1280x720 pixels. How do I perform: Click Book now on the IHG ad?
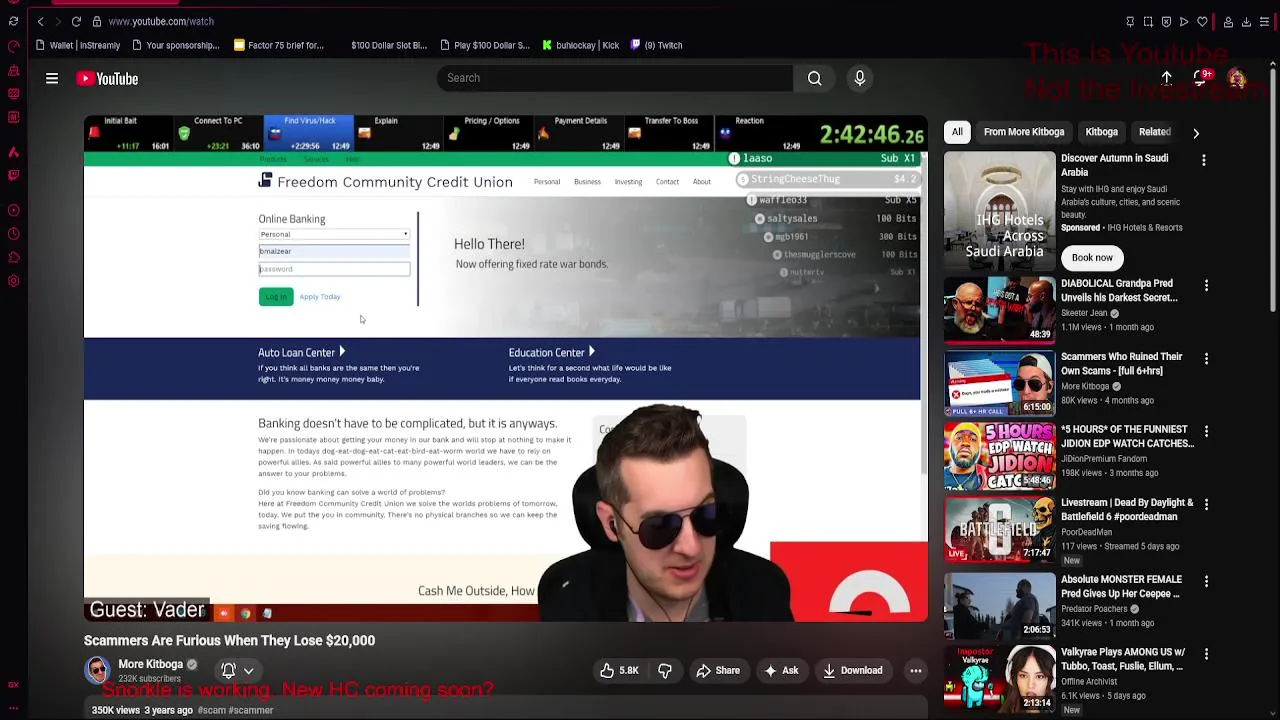(1092, 258)
